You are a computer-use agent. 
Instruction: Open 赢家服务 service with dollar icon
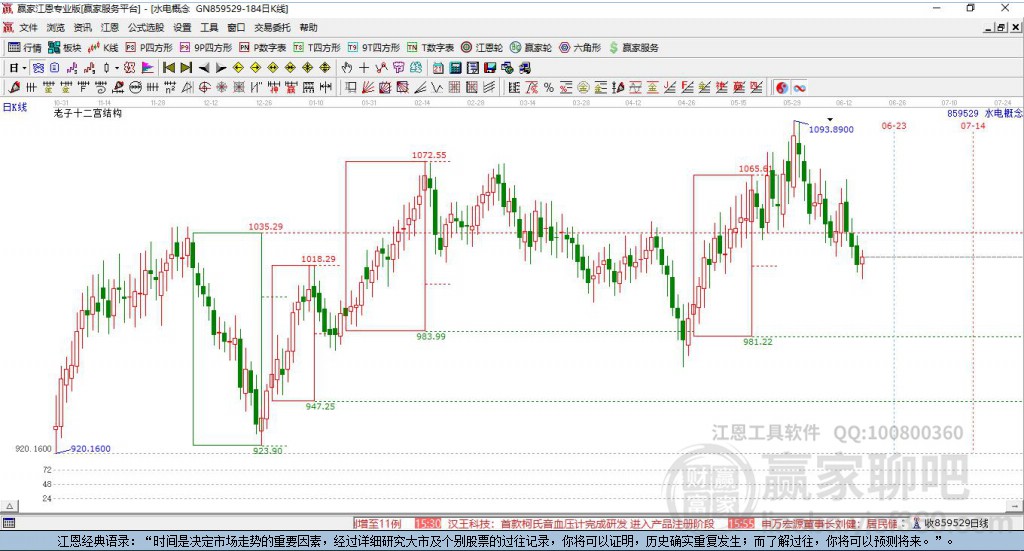point(633,48)
